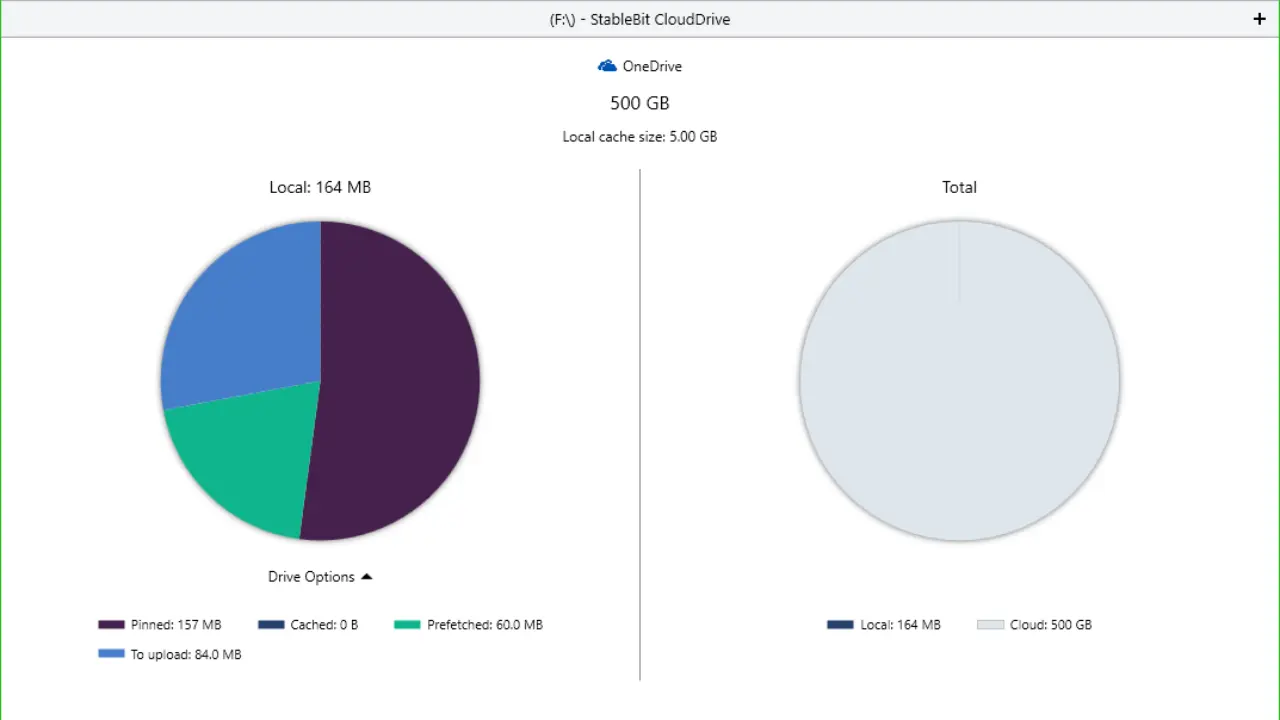The height and width of the screenshot is (720, 1280).
Task: Click the gray Total pie chart
Action: pos(959,381)
